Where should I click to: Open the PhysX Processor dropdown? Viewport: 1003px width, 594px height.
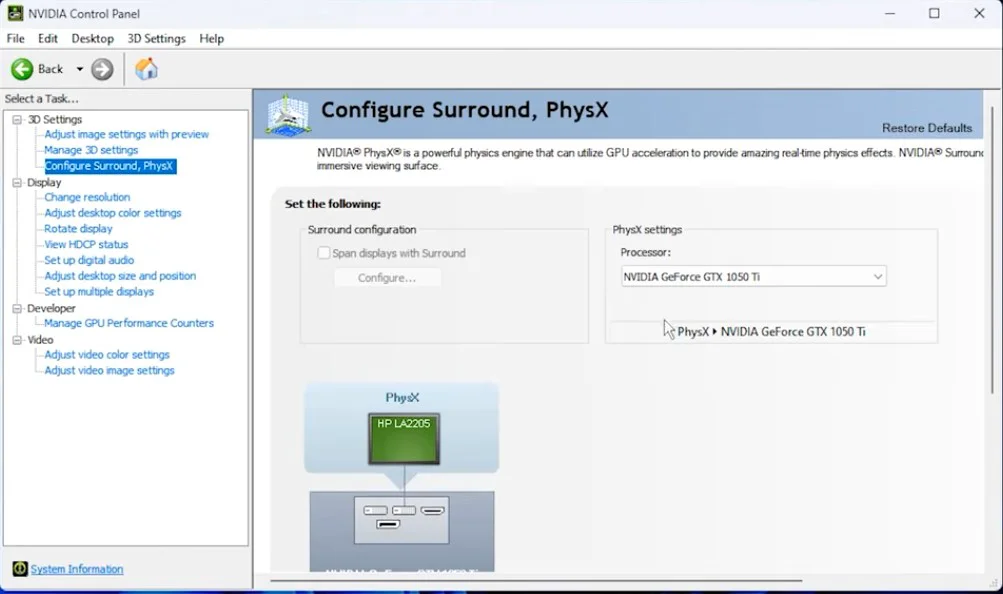(x=753, y=277)
